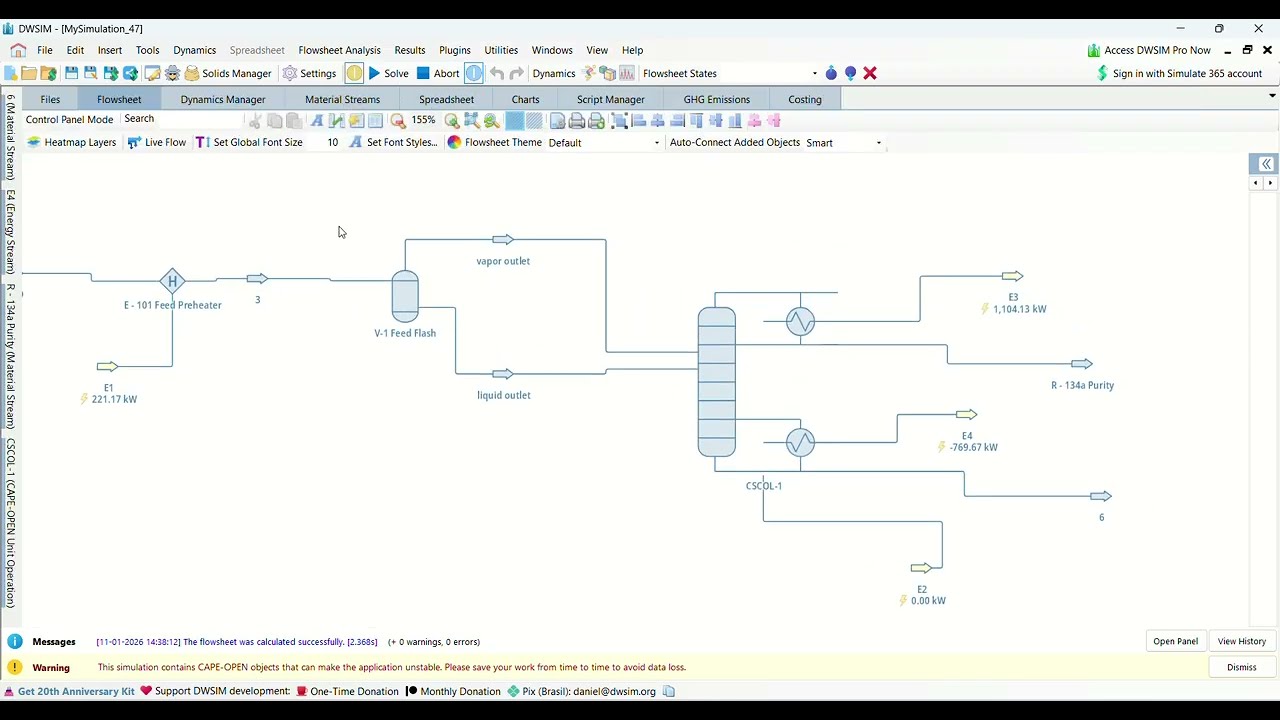This screenshot has height=720, width=1280.
Task: Open the Plugins menu
Action: pyautogui.click(x=454, y=50)
